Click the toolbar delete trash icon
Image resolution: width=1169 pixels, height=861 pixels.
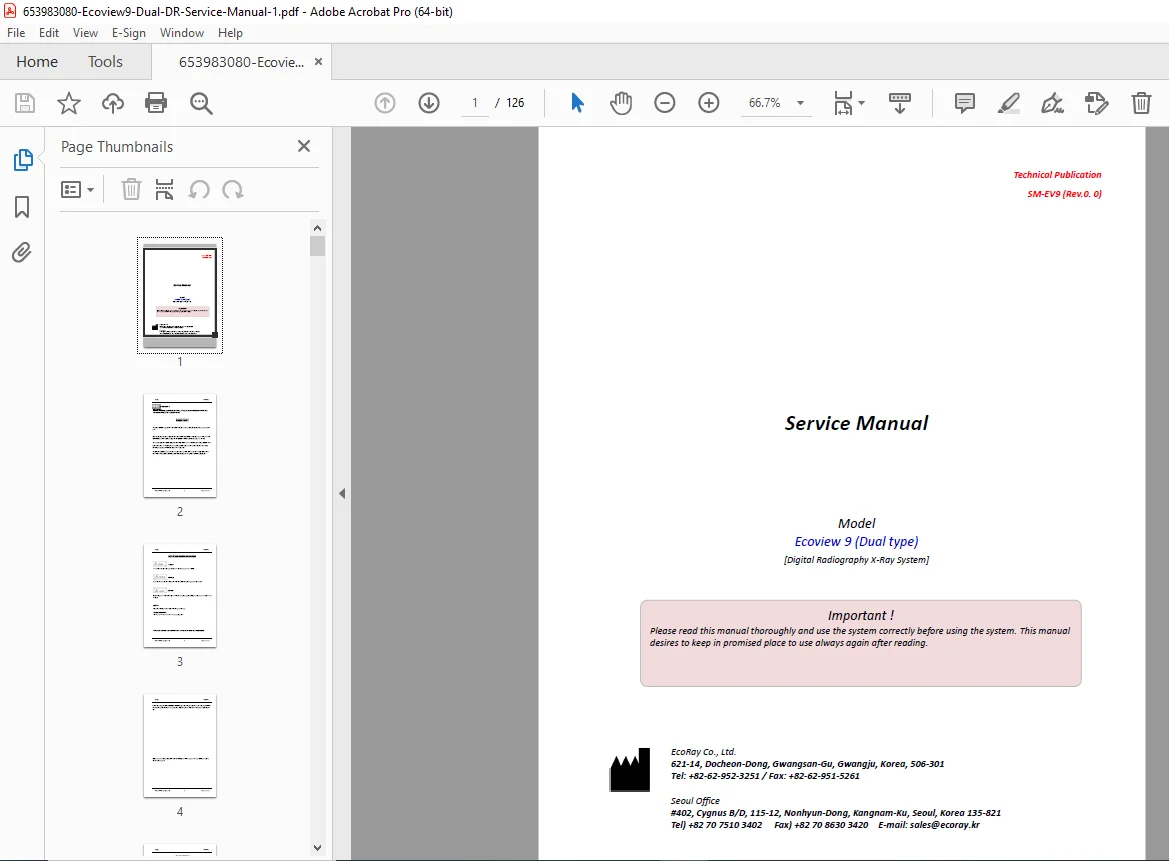(1141, 103)
